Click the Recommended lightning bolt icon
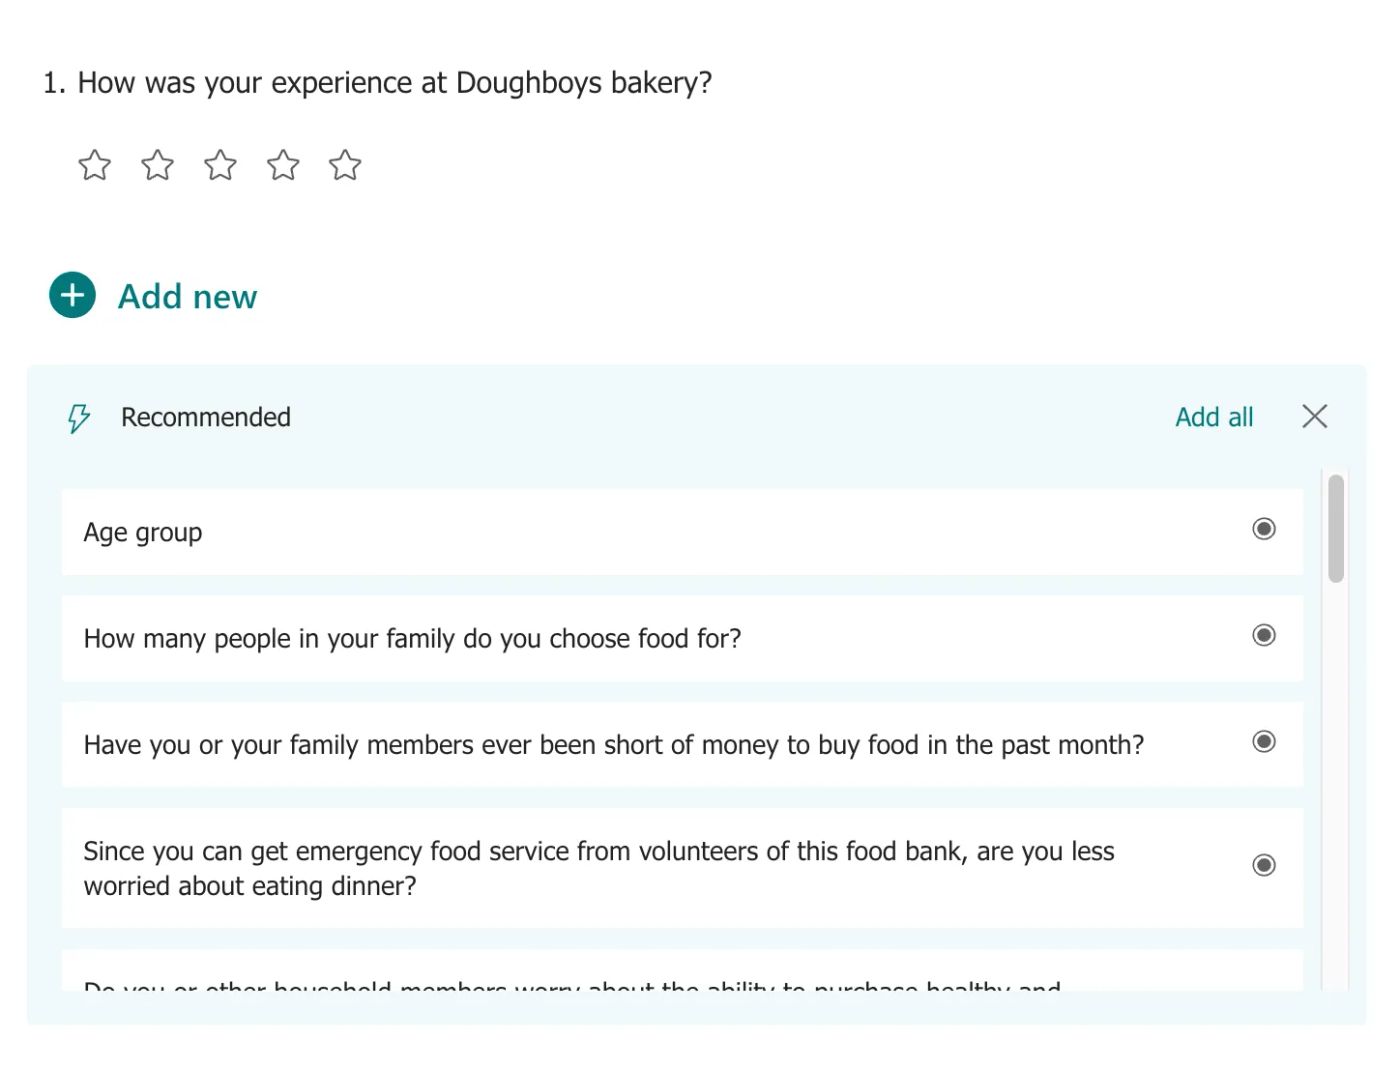Screen dimensions: 1400x1069 point(78,418)
